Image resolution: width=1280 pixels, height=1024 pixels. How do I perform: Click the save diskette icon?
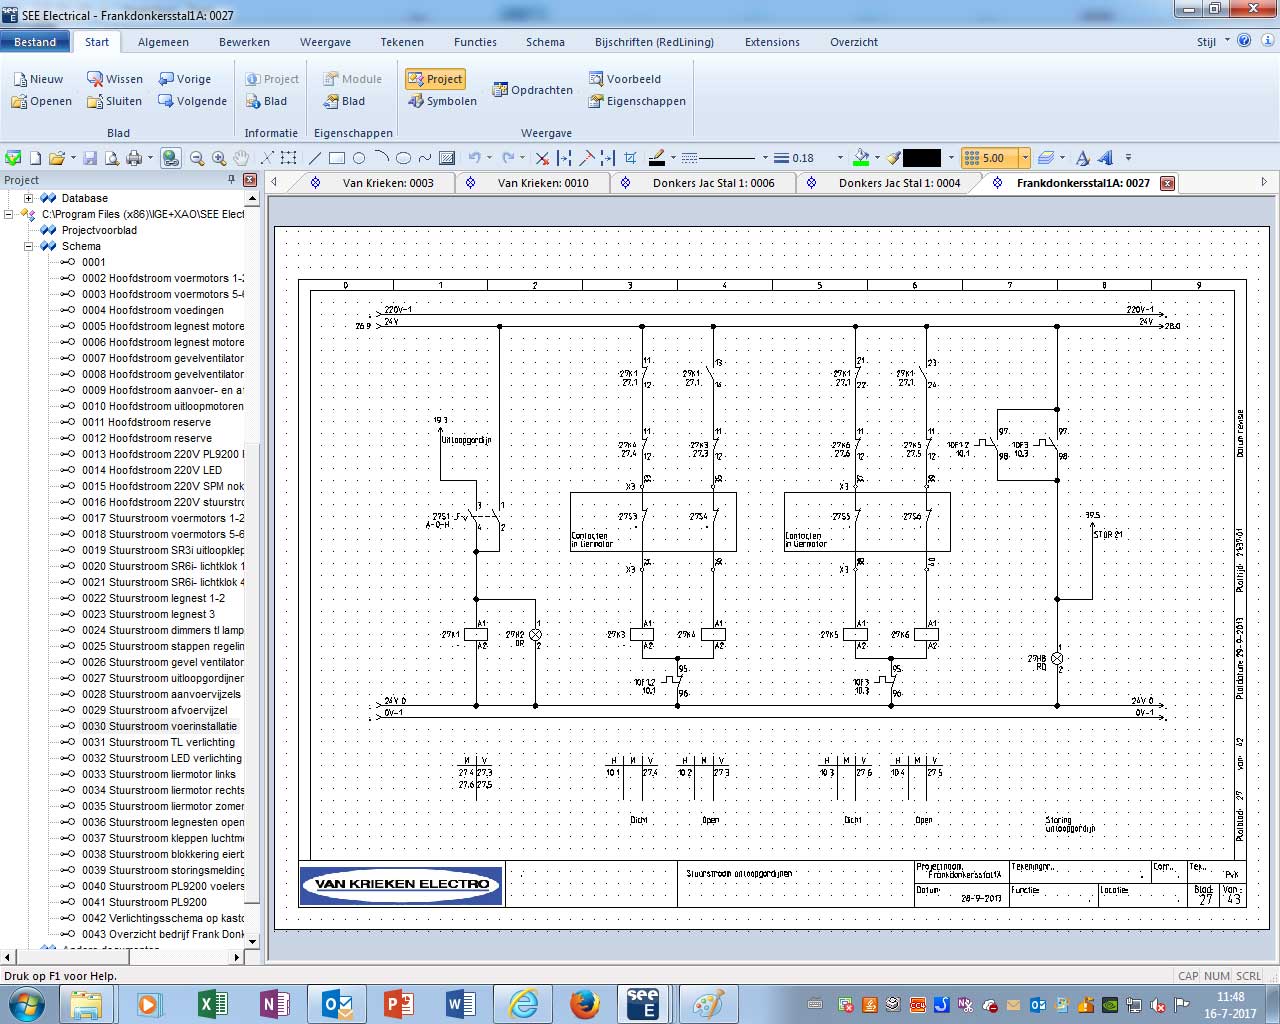point(90,158)
